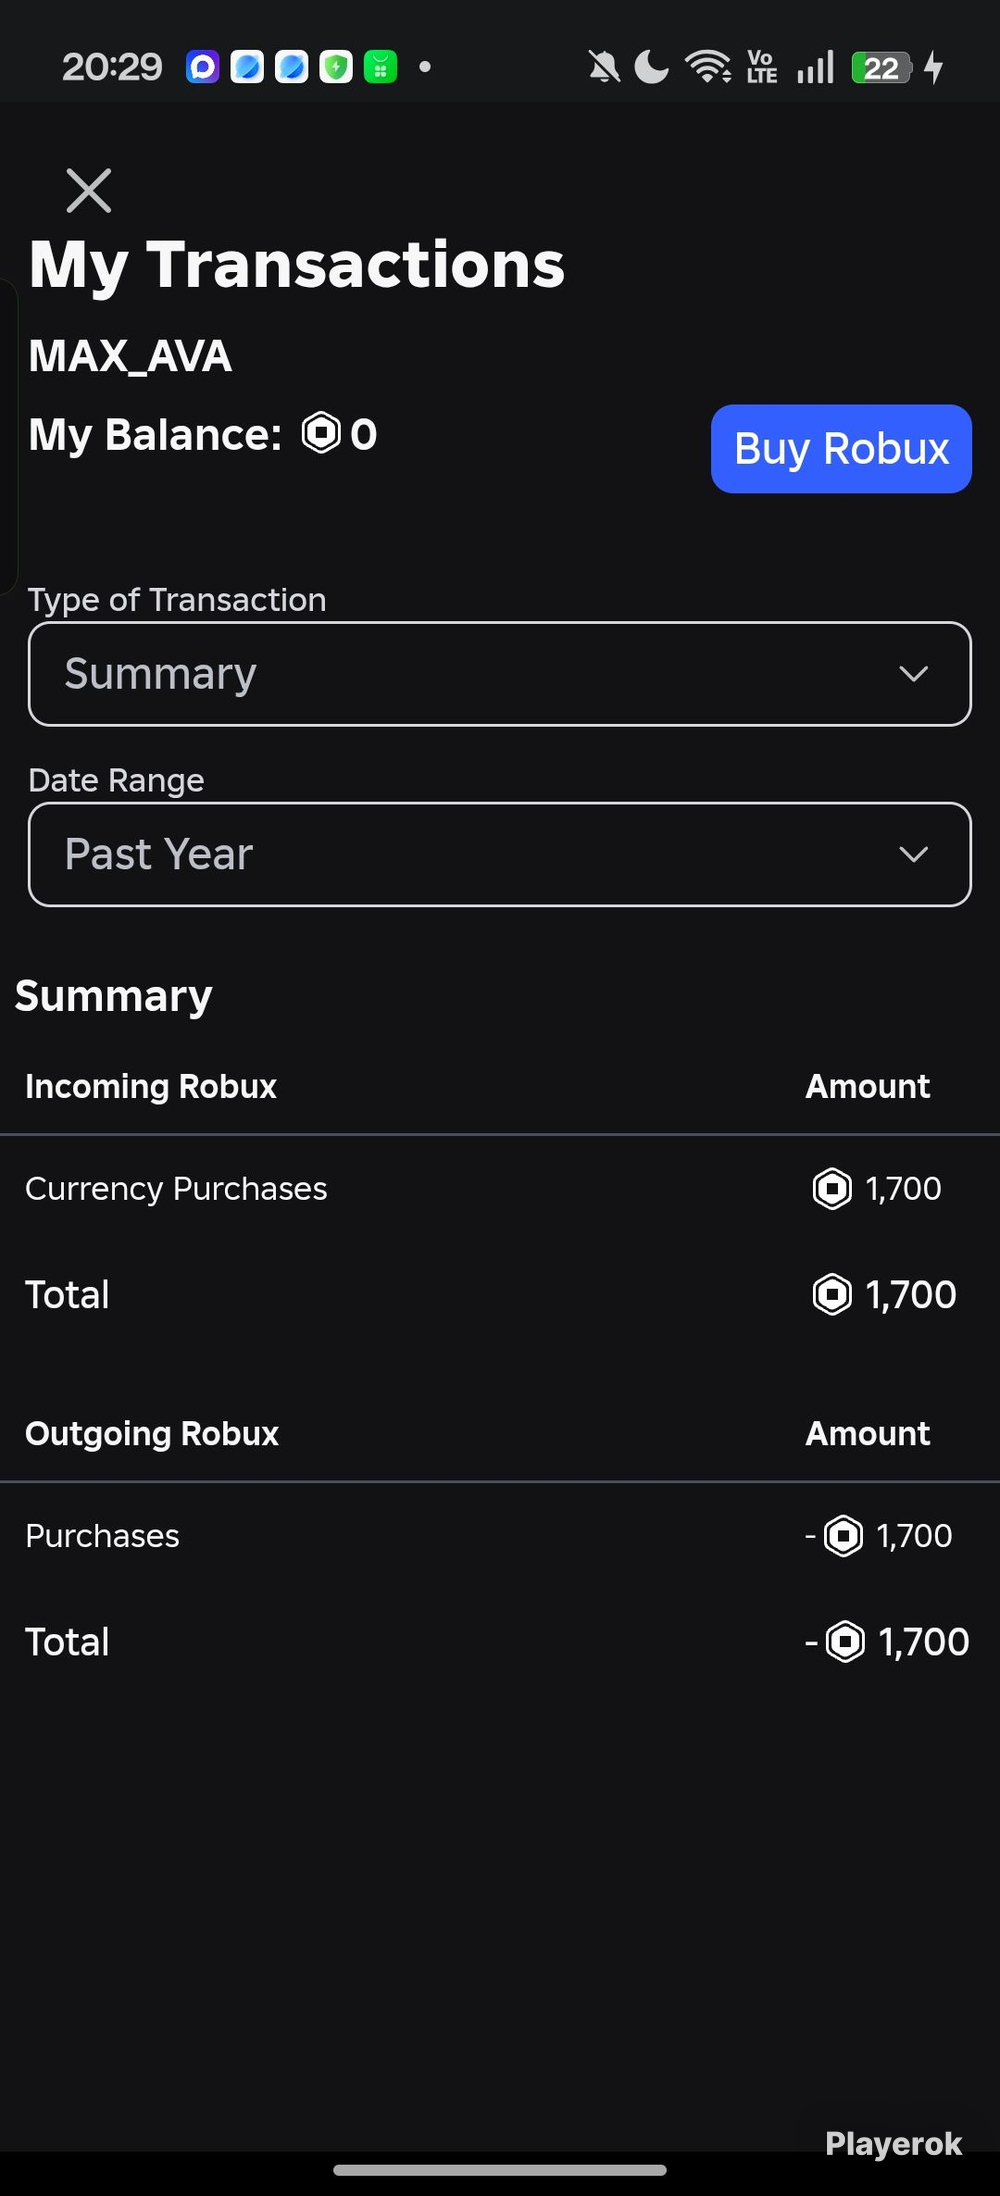Tap the muted notification bell status icon
This screenshot has width=1000, height=2196.
(x=603, y=68)
